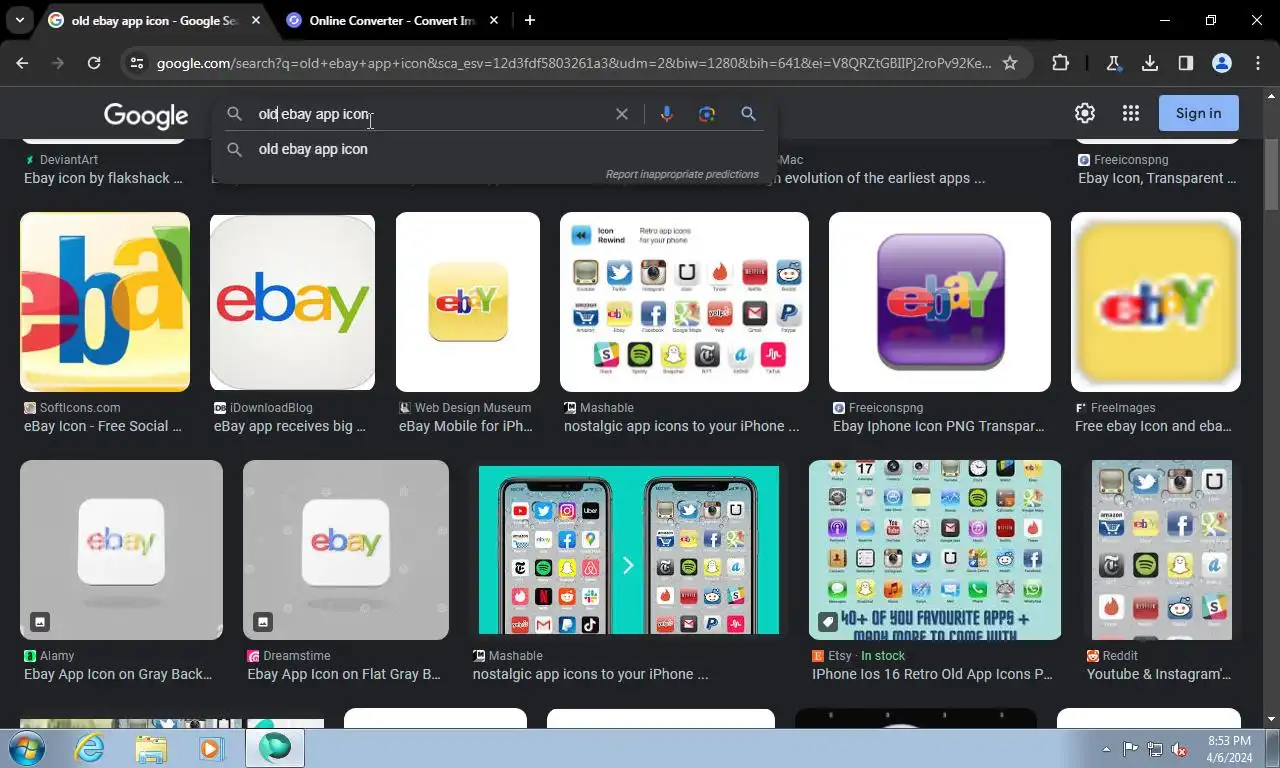
Task: Open Etsy retro app icons thumbnail
Action: 935,549
